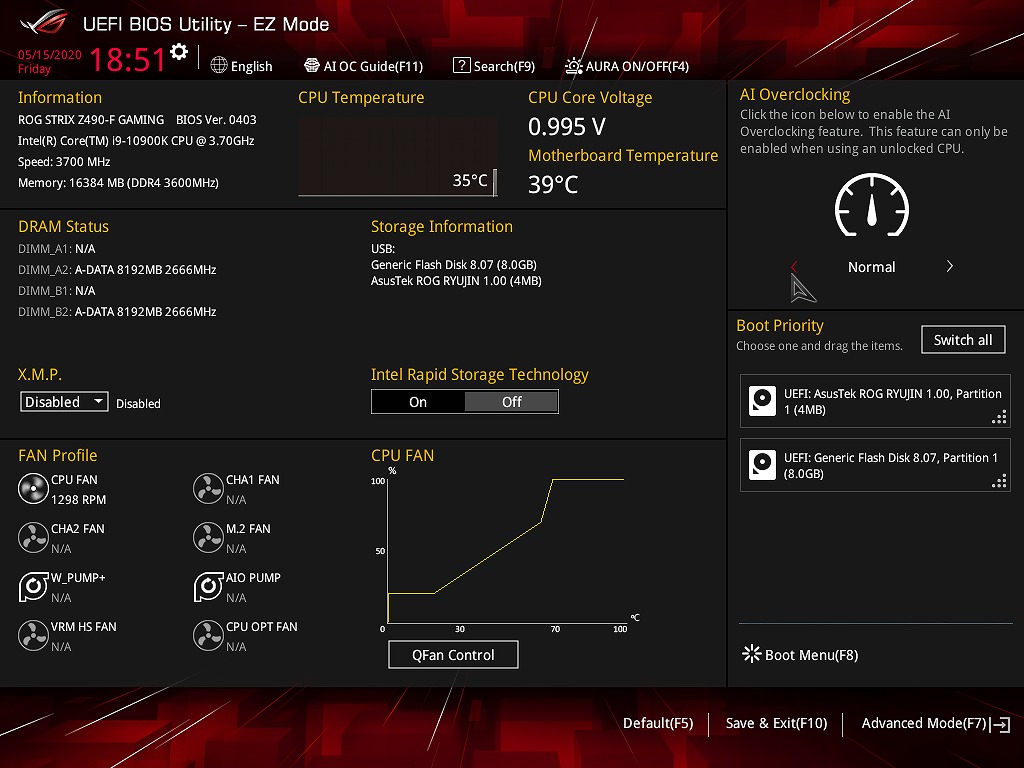The image size is (1024, 768).
Task: Click drag handle of Generic Flash Disk entry
Action: pos(999,481)
